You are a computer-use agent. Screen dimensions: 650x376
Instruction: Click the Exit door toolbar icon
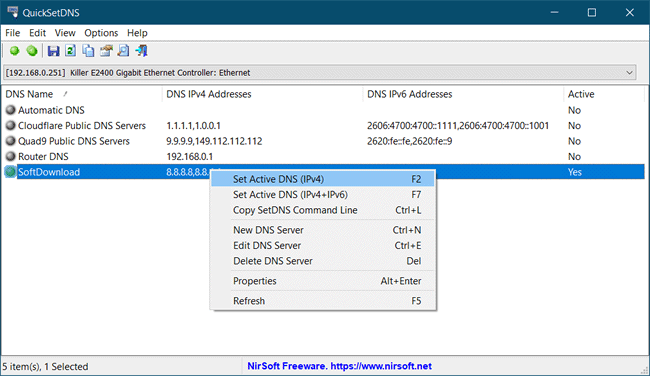pyautogui.click(x=141, y=51)
